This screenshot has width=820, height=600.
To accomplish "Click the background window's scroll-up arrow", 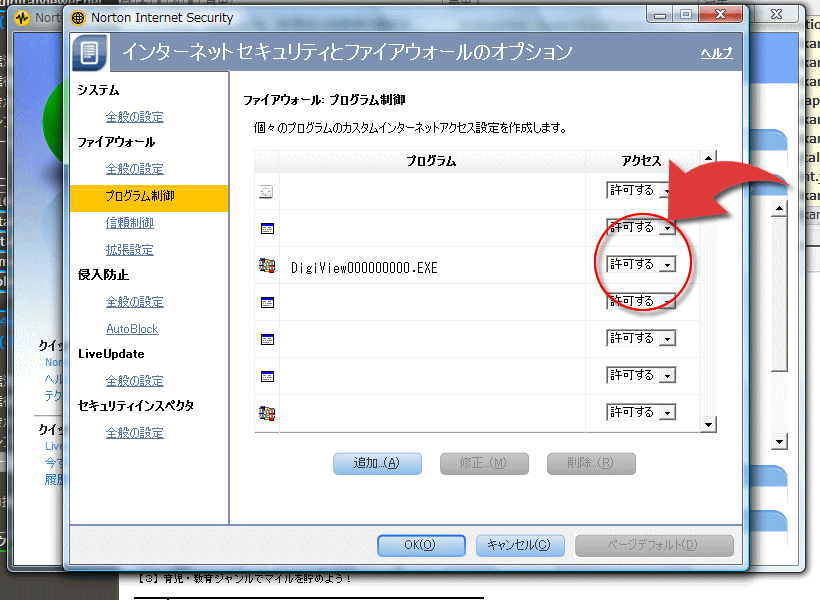I will coord(779,209).
